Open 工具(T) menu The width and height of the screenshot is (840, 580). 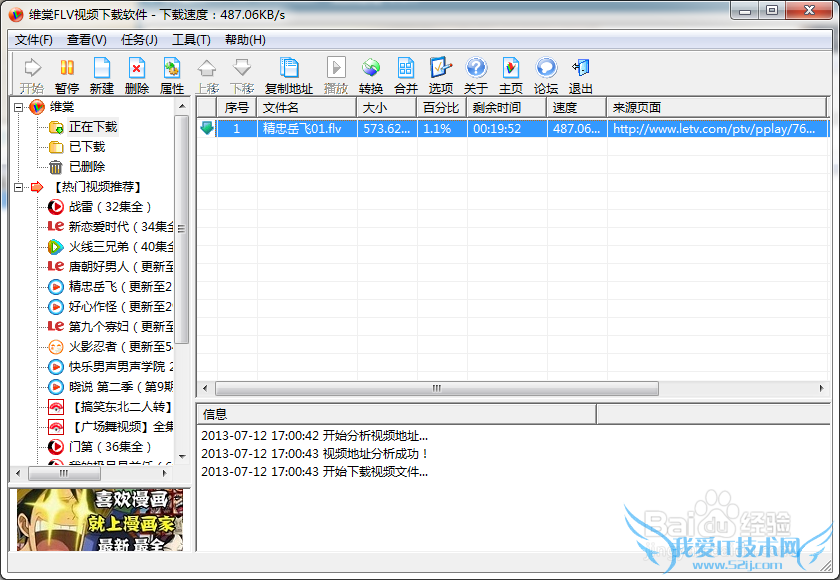click(x=191, y=40)
